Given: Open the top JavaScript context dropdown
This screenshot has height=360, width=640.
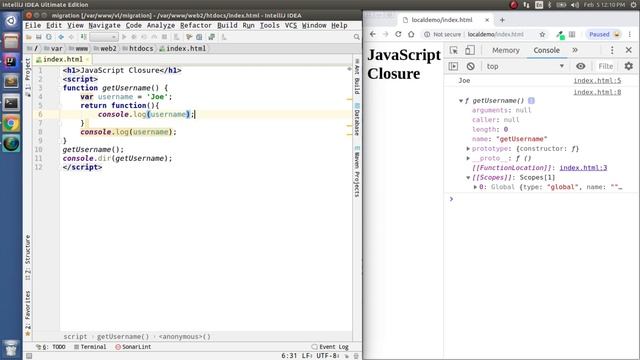Looking at the screenshot, I should pyautogui.click(x=526, y=66).
